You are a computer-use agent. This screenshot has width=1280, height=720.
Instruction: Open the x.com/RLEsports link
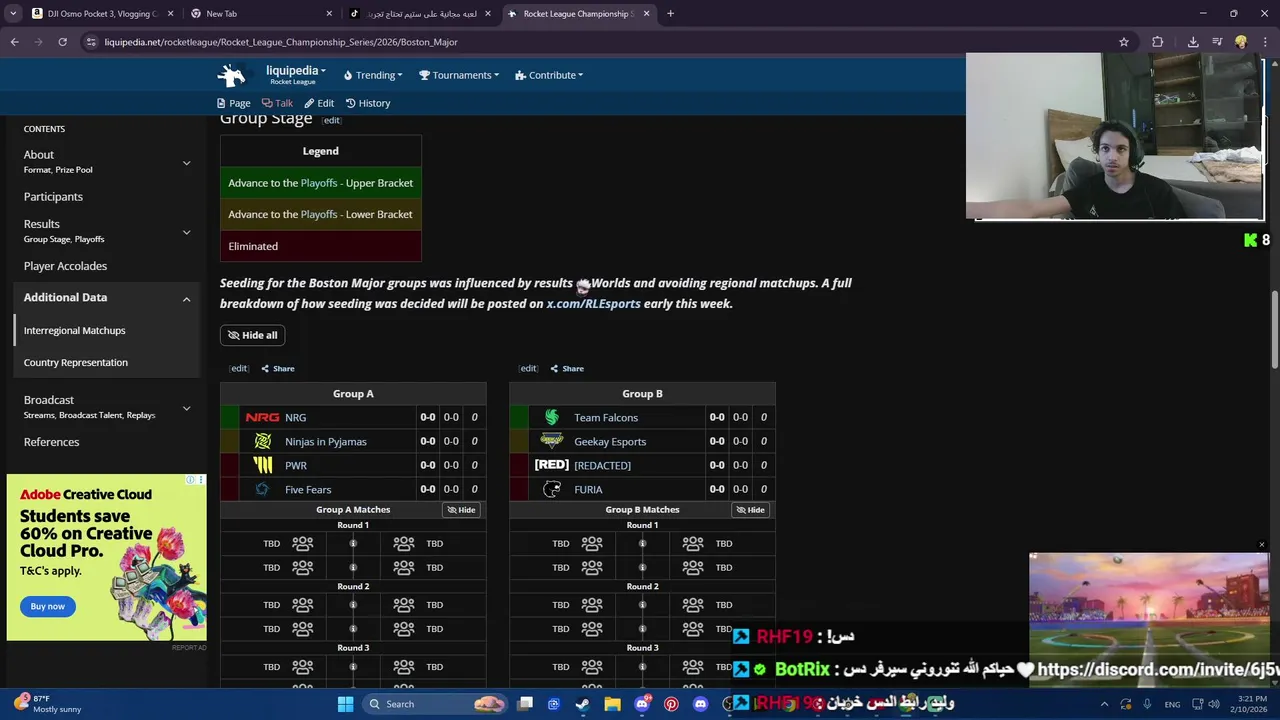593,304
